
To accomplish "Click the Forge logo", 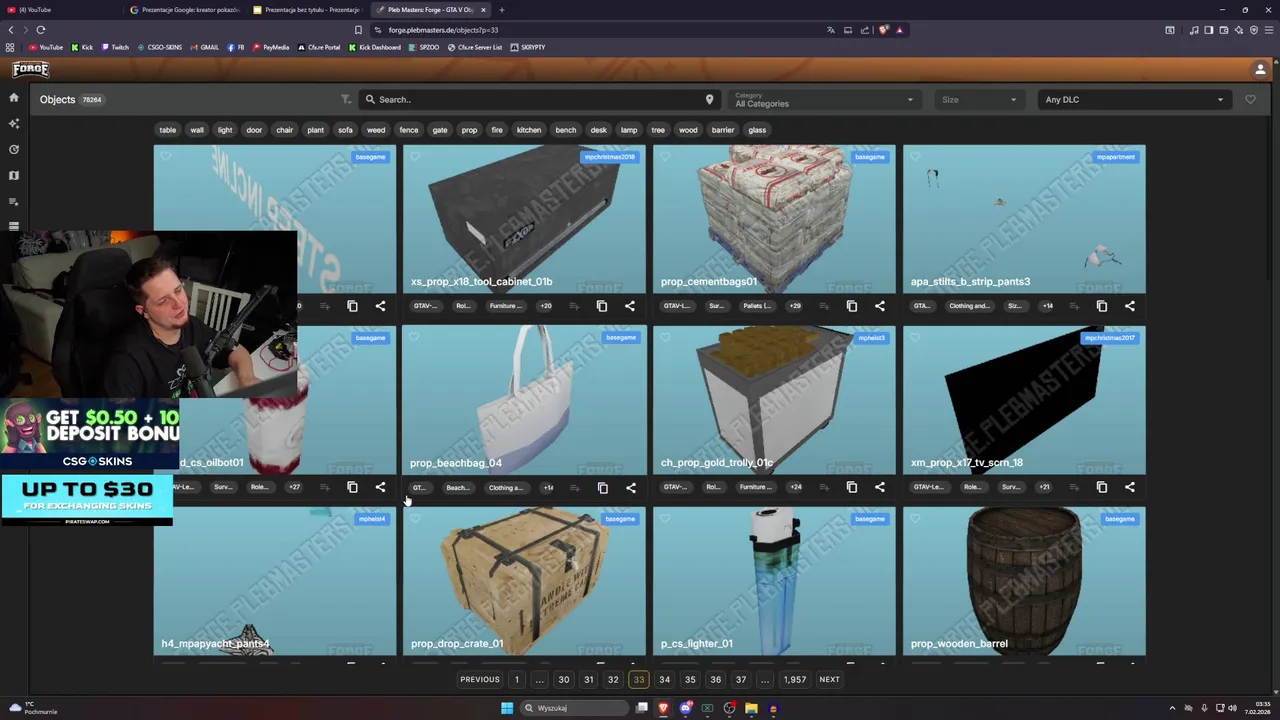I will click(30, 69).
